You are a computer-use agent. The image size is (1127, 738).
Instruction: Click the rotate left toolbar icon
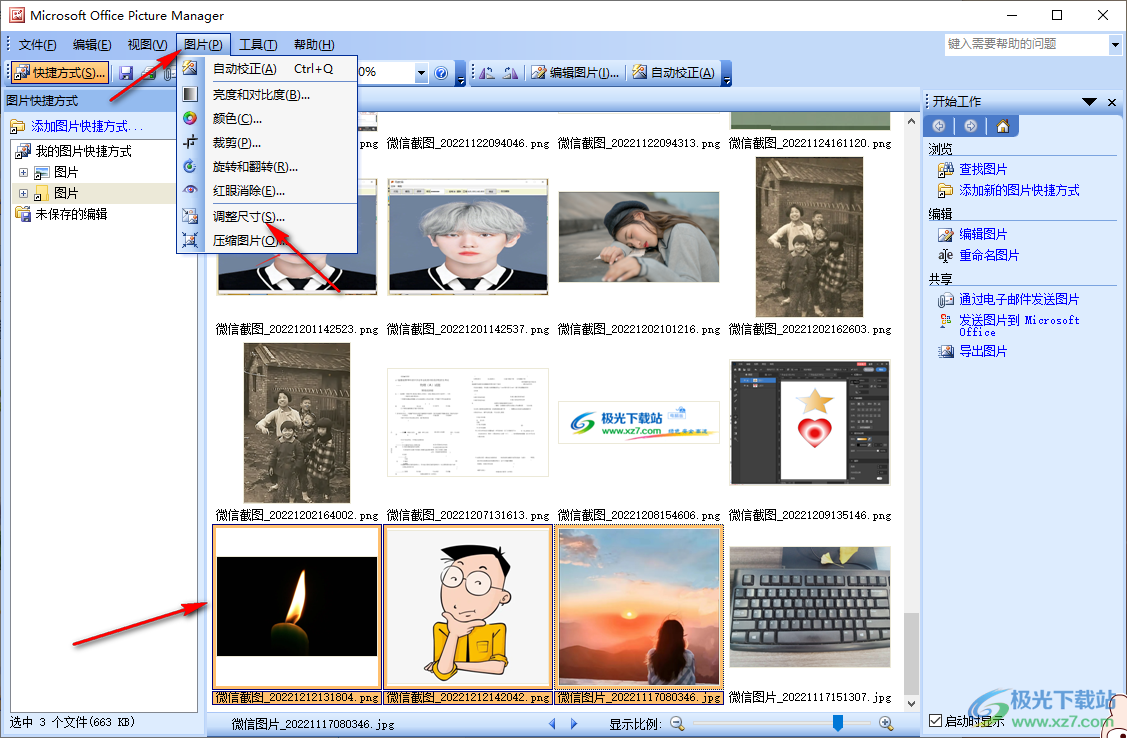(x=487, y=73)
